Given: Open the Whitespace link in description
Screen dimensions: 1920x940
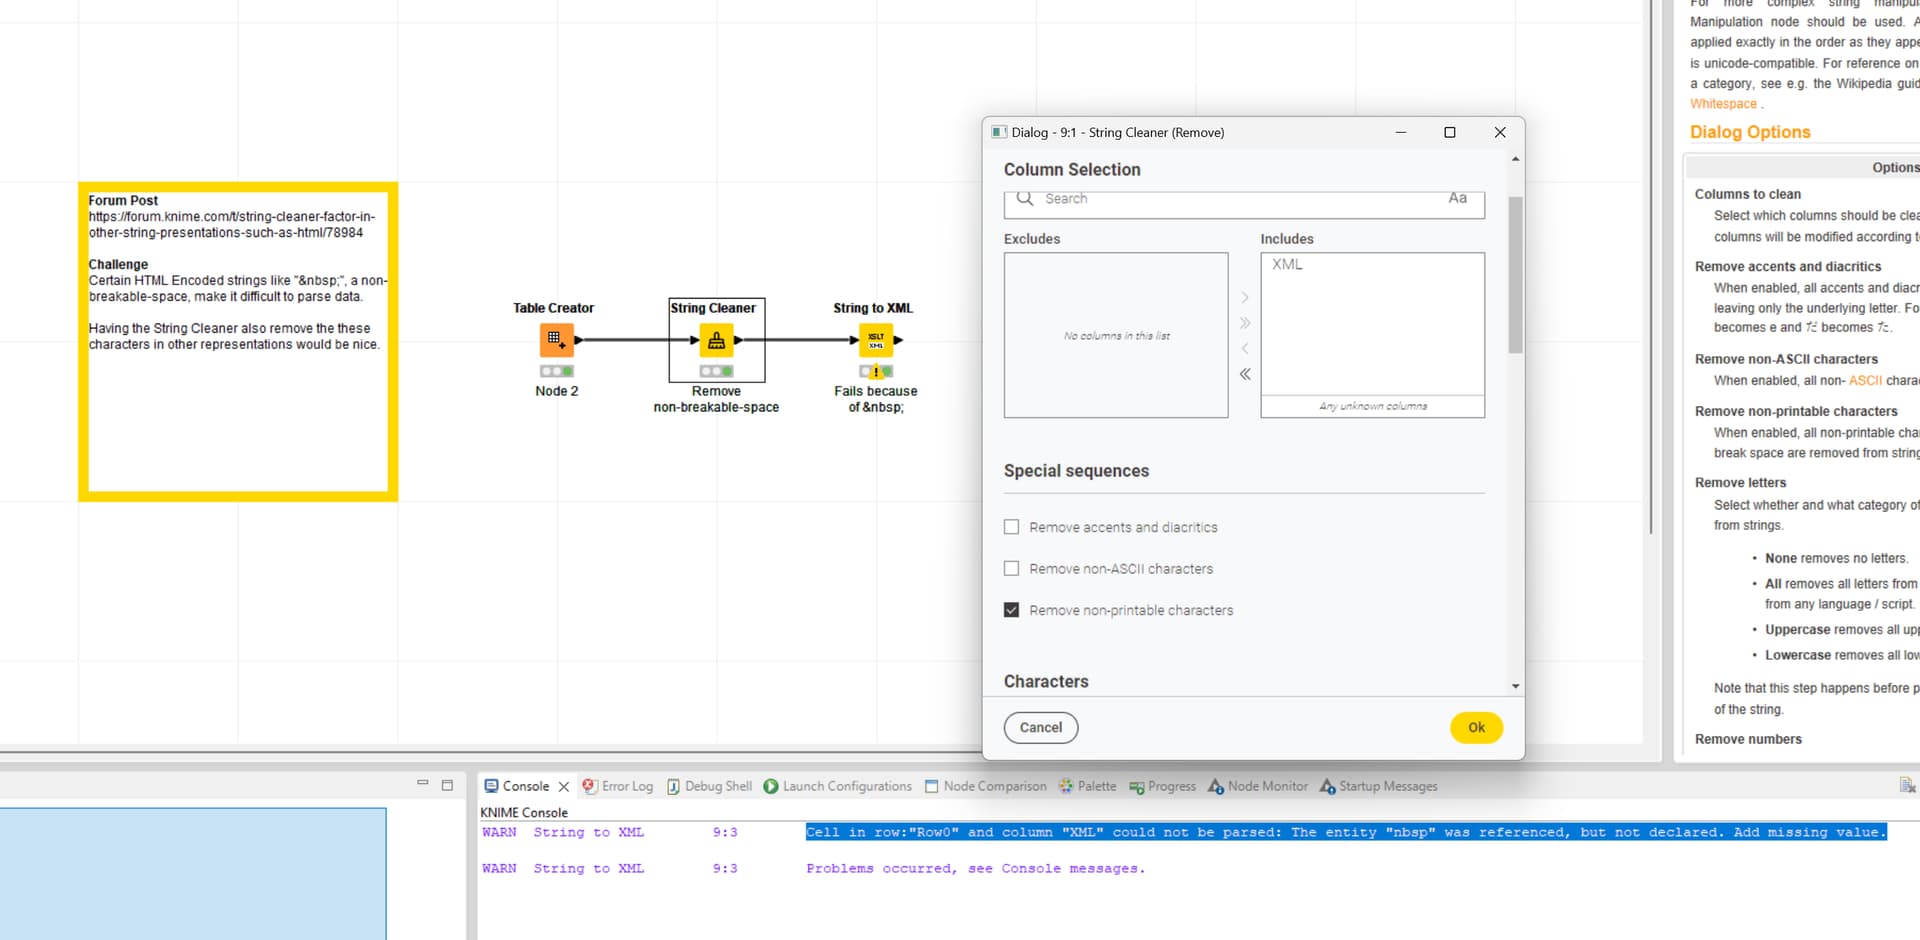Looking at the screenshot, I should click(x=1723, y=104).
